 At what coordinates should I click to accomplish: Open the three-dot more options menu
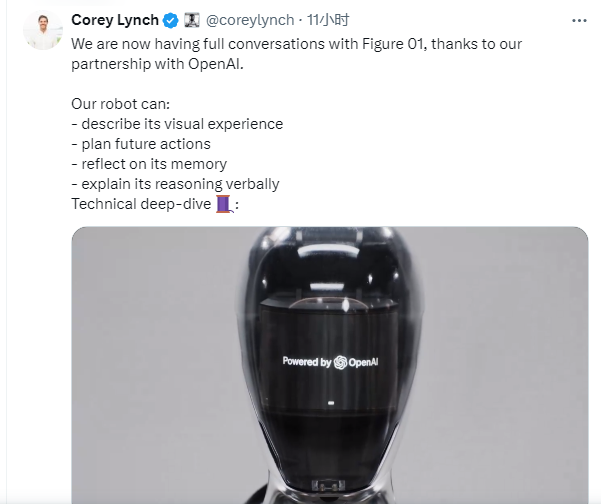[x=579, y=21]
